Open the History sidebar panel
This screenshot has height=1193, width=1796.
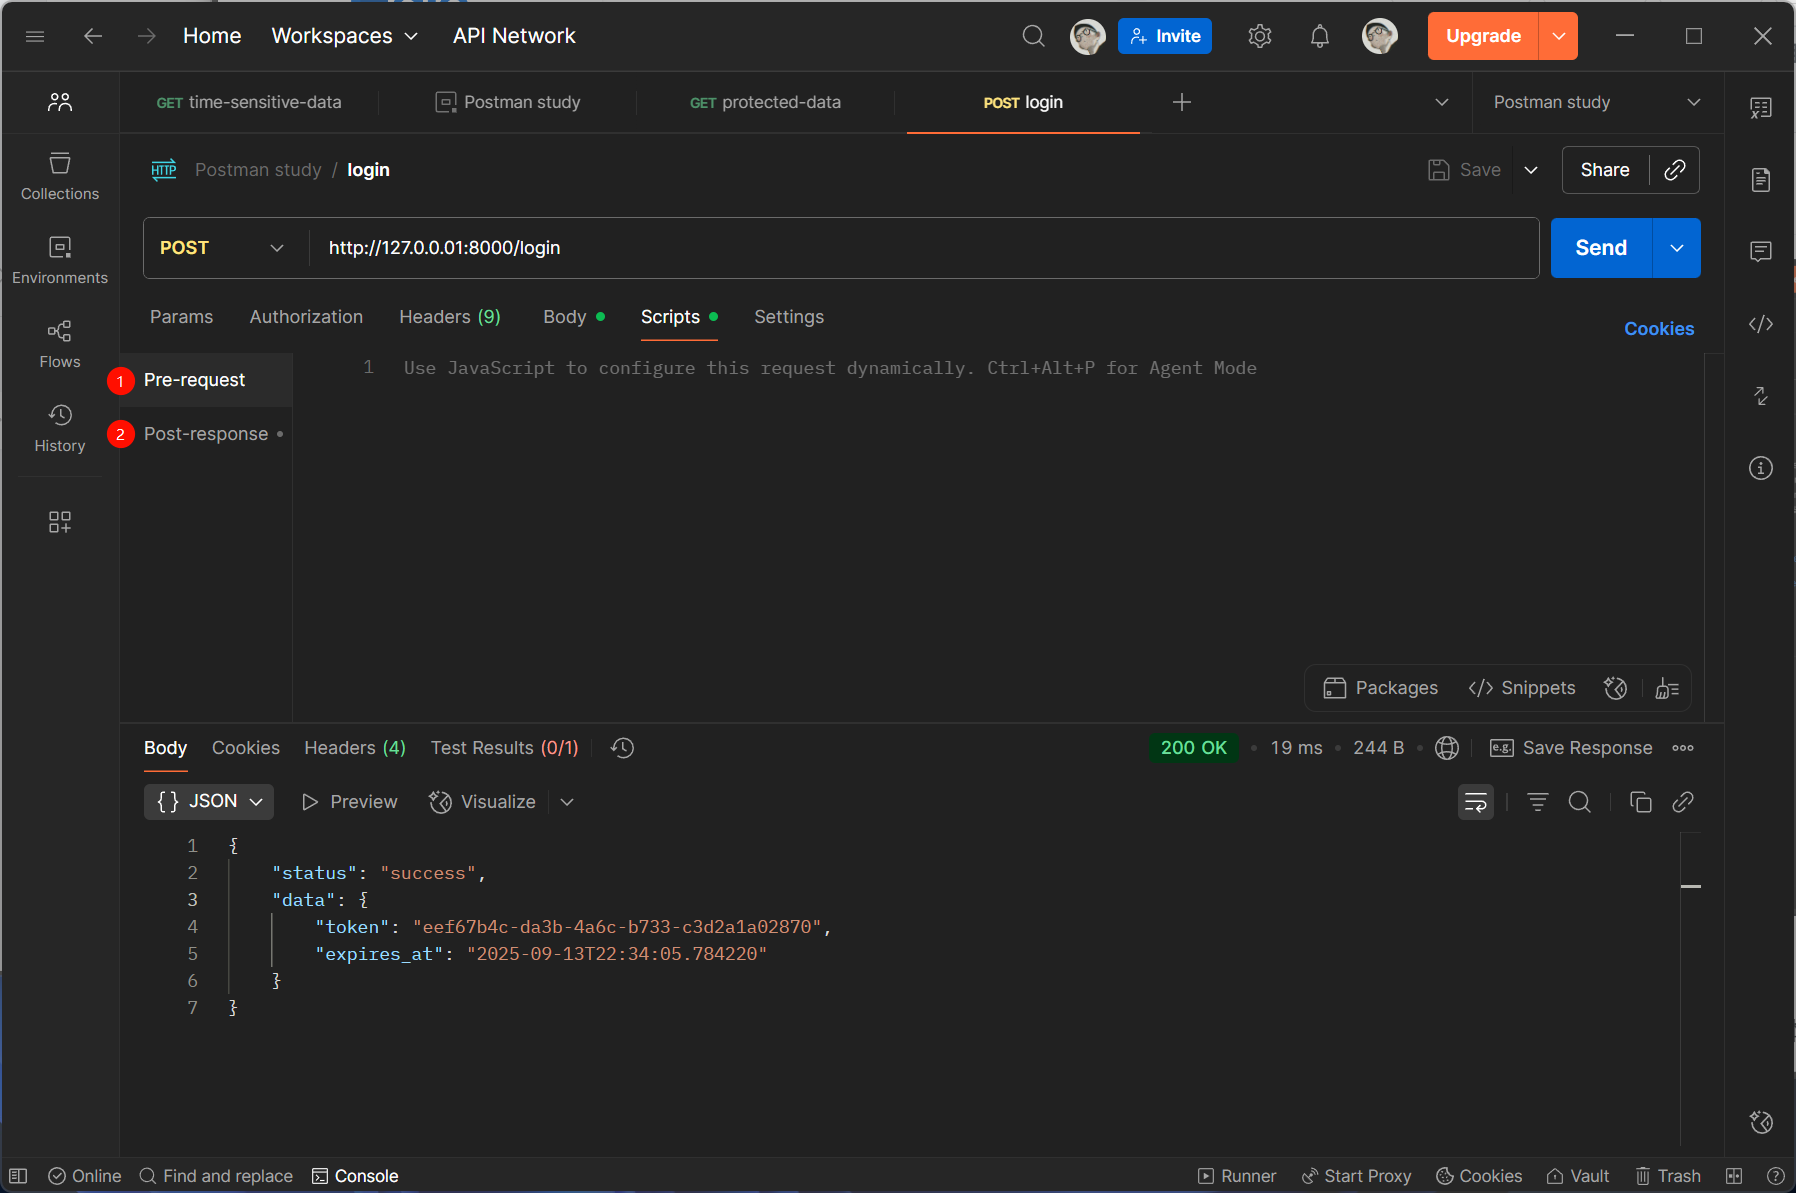click(x=60, y=428)
